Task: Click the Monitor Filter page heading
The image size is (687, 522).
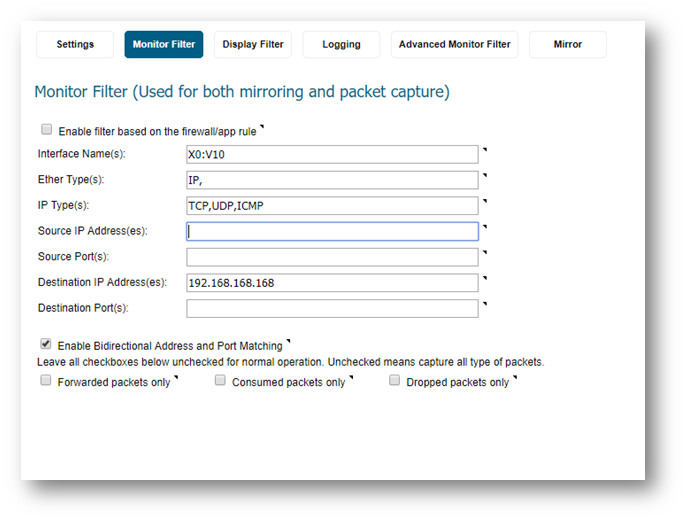Action: point(242,92)
